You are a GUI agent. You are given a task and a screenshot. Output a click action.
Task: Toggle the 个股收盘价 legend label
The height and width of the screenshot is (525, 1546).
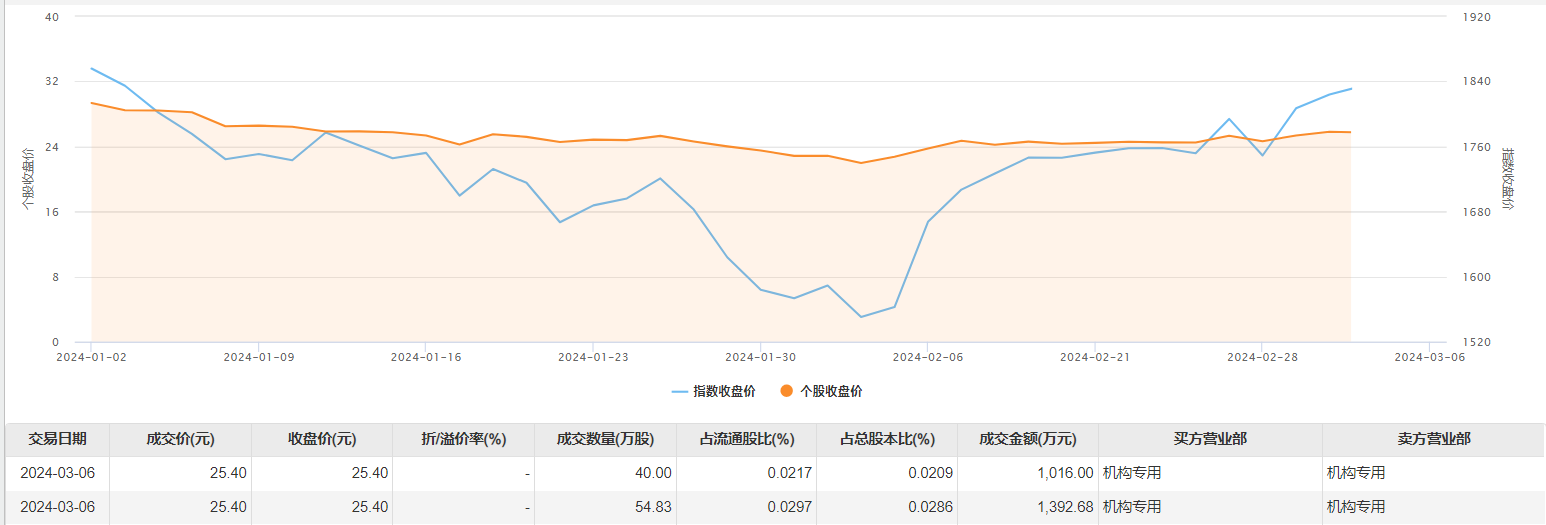[x=831, y=391]
